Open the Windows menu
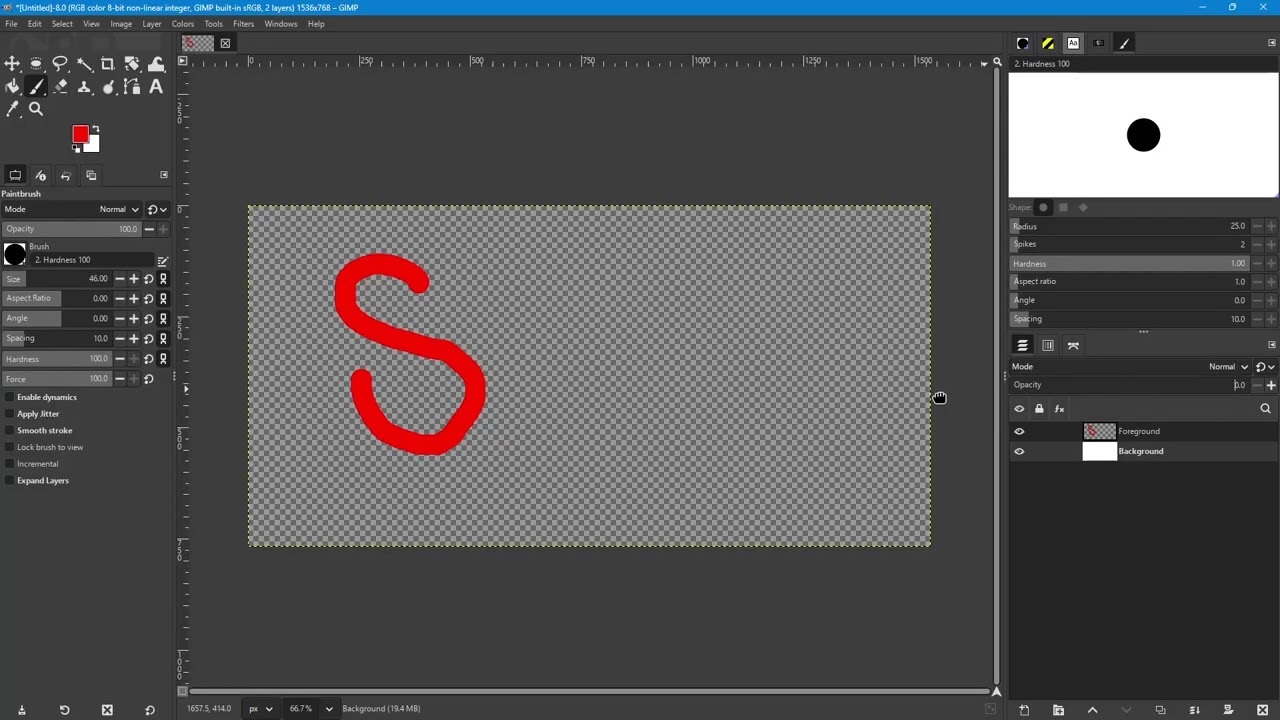 tap(281, 24)
